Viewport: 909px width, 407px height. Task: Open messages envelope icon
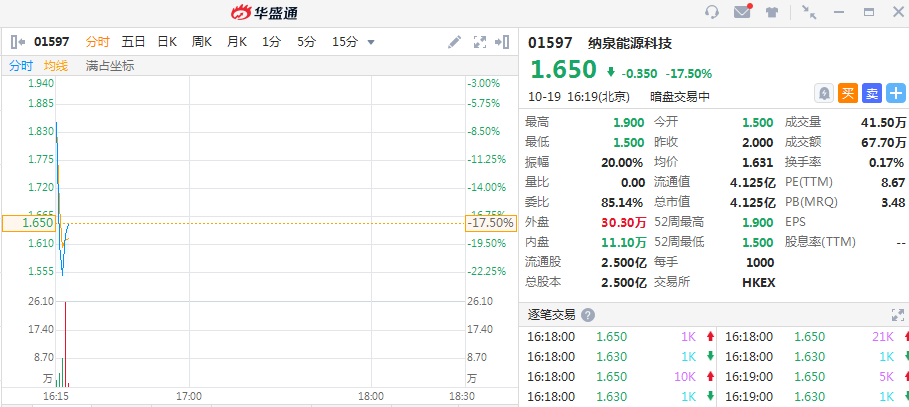tap(743, 12)
